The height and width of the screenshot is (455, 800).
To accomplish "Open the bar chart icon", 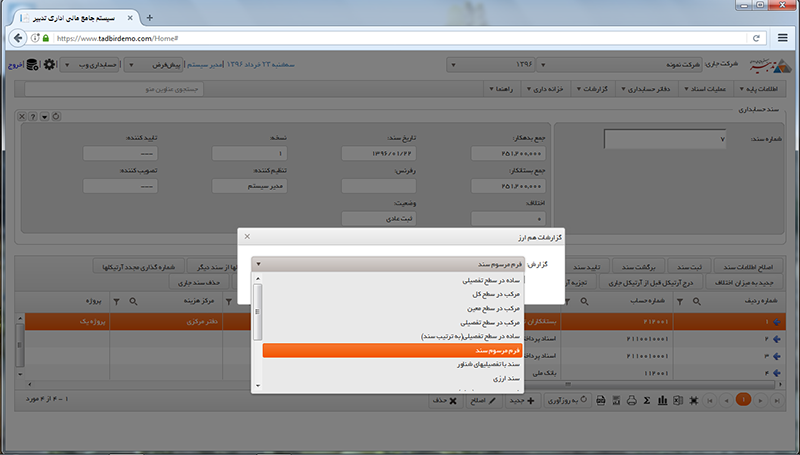I will point(662,400).
